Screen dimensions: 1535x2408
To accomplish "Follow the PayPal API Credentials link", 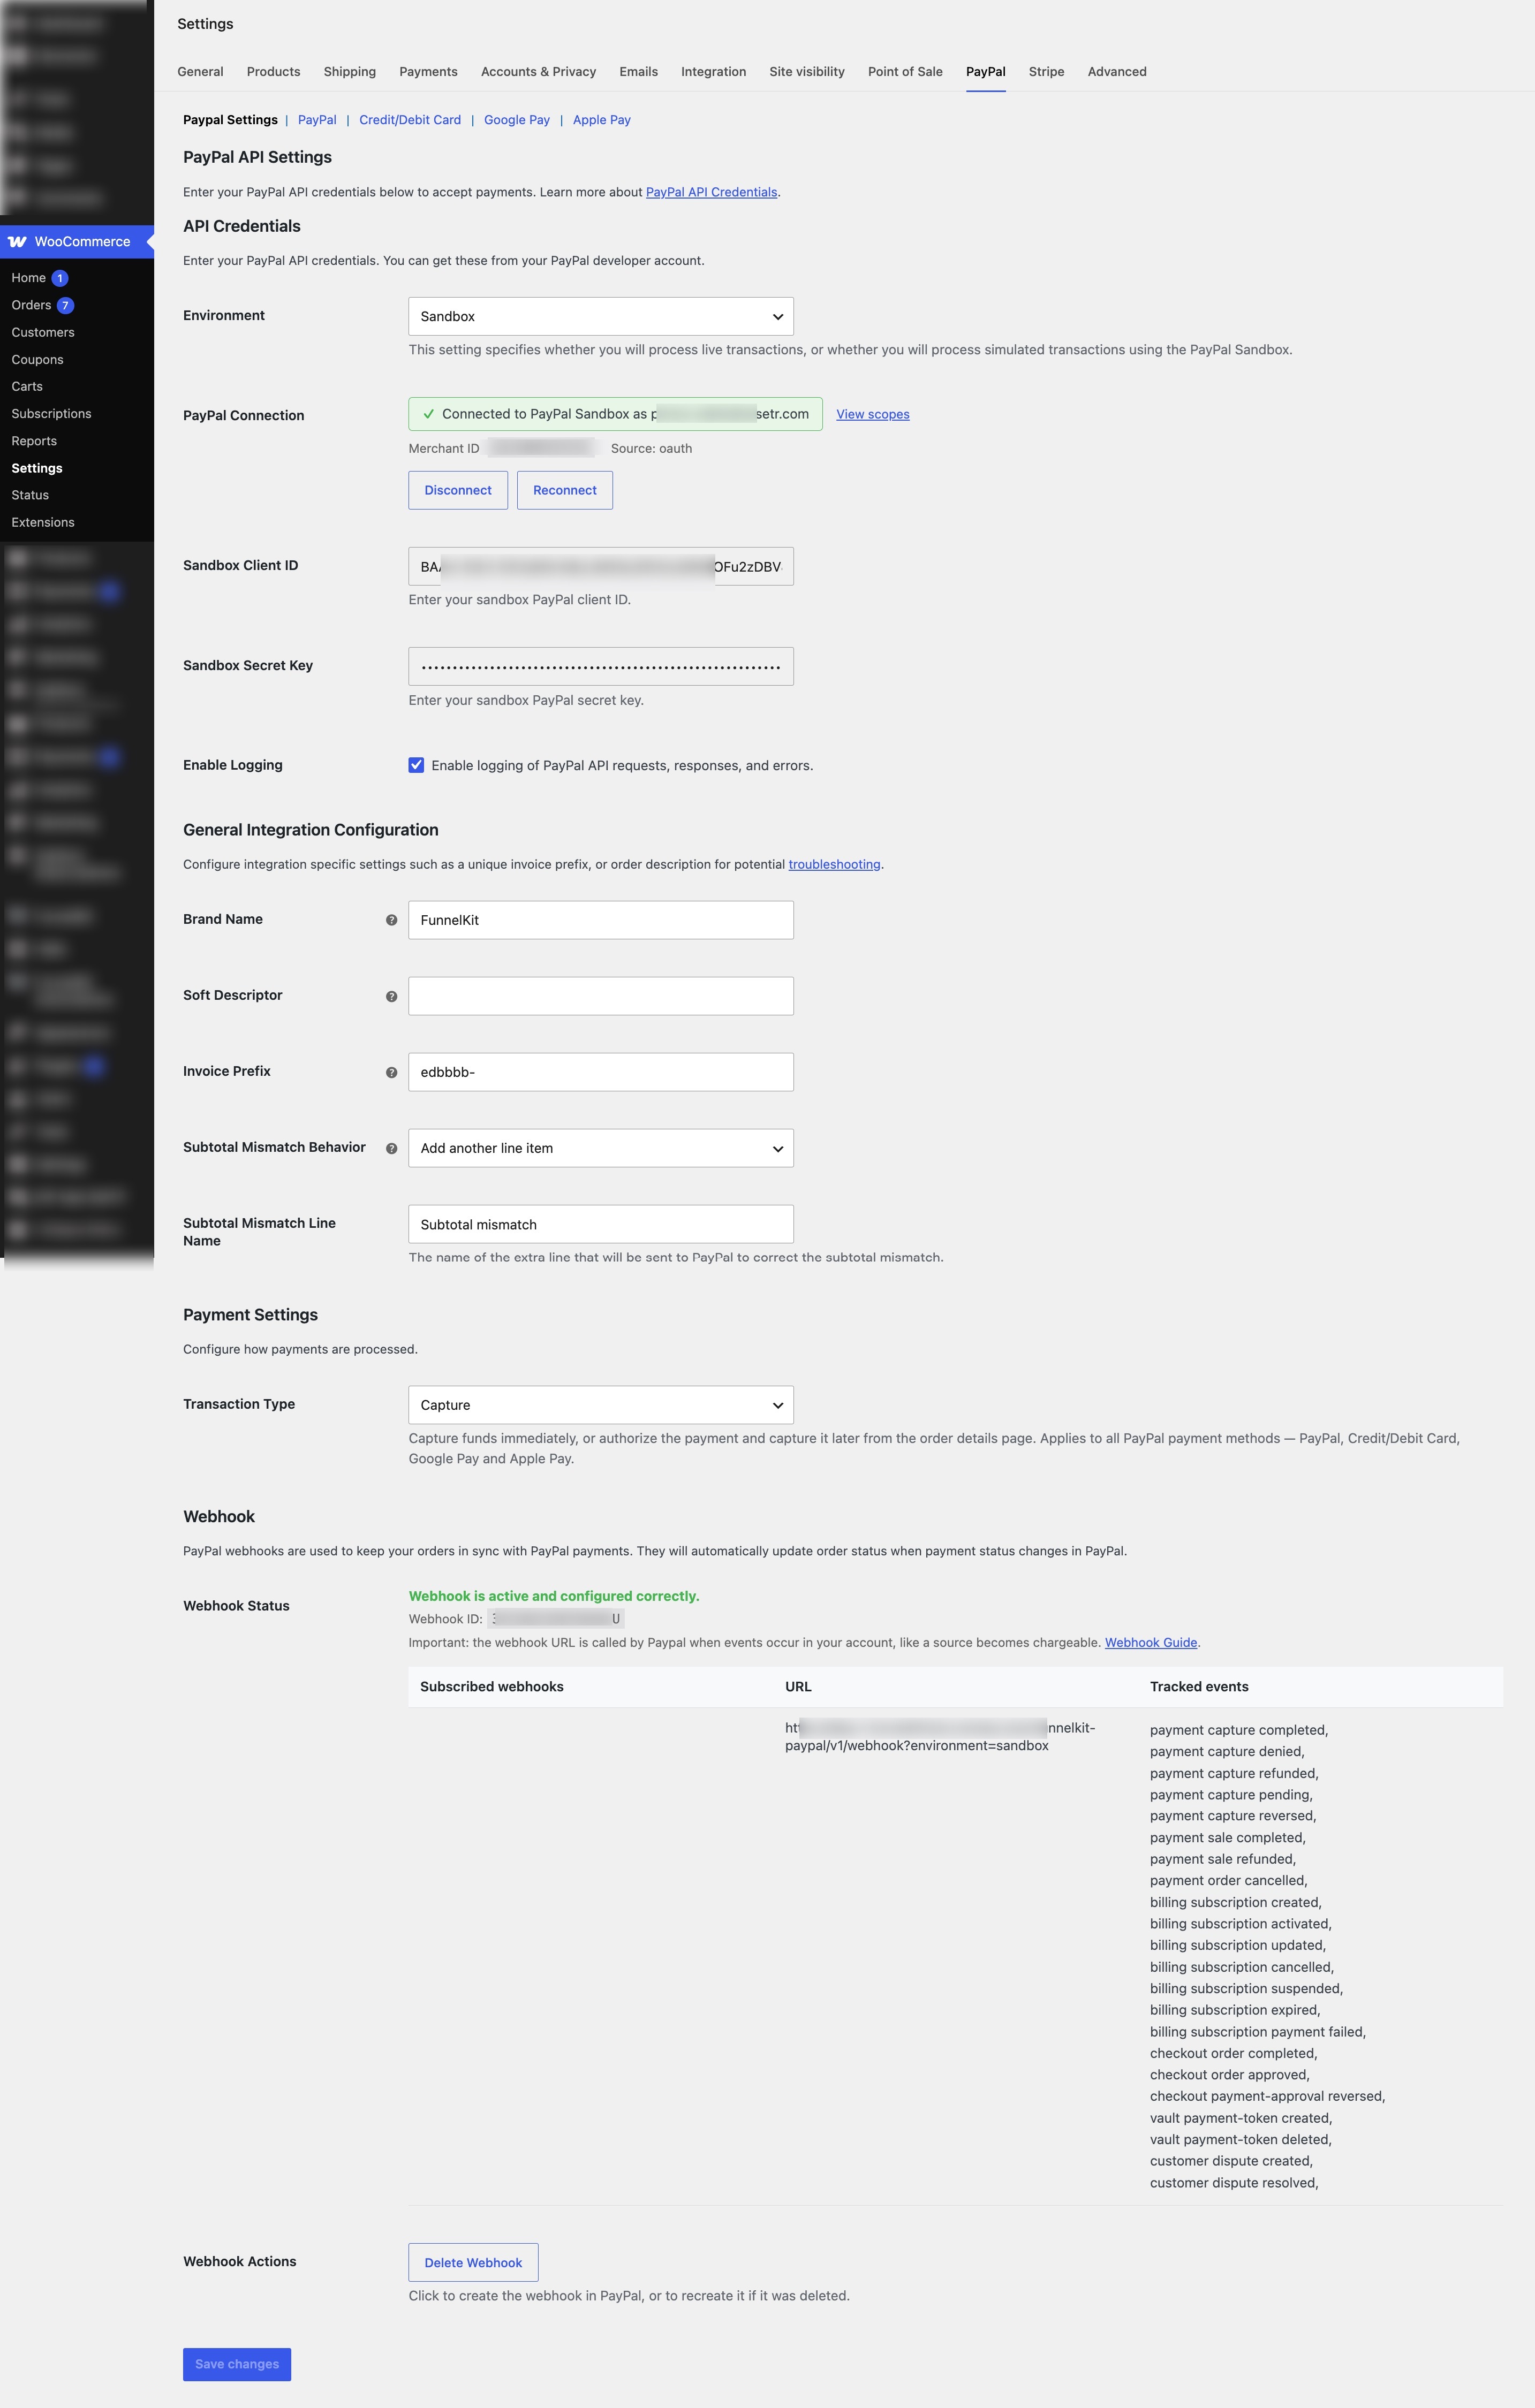I will 711,192.
